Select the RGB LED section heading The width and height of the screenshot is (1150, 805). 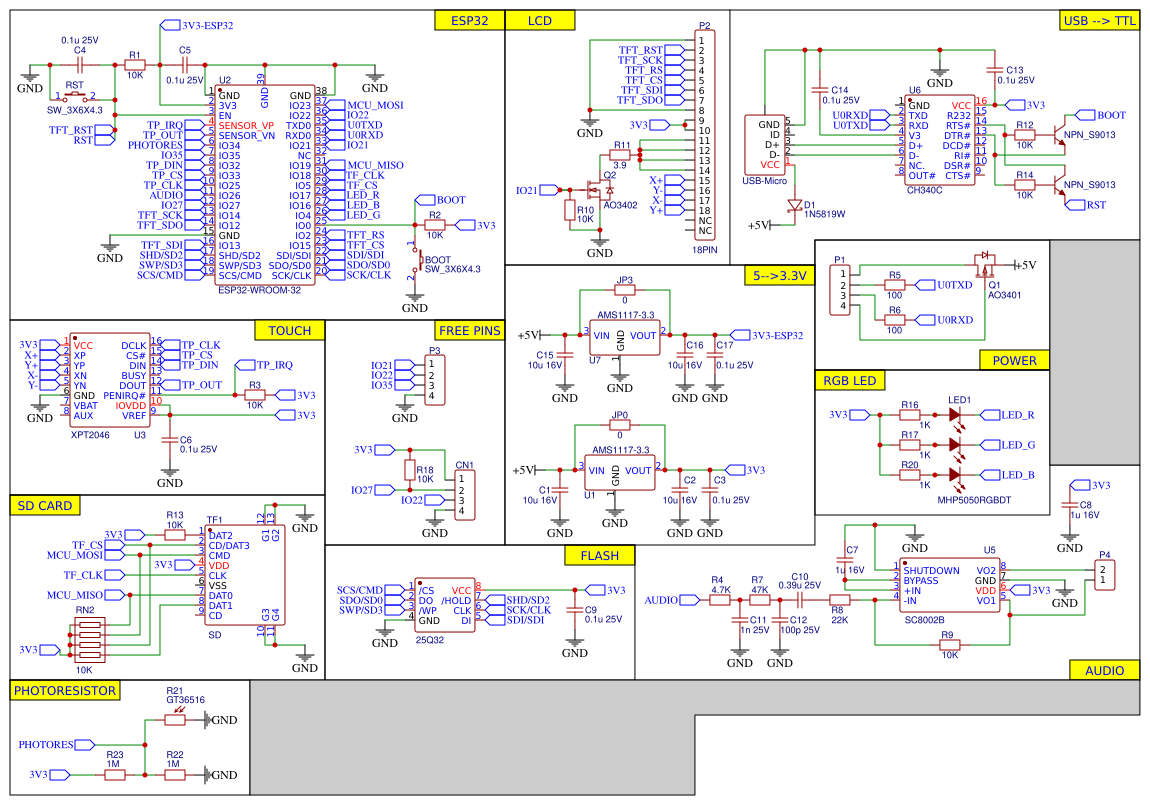click(849, 381)
